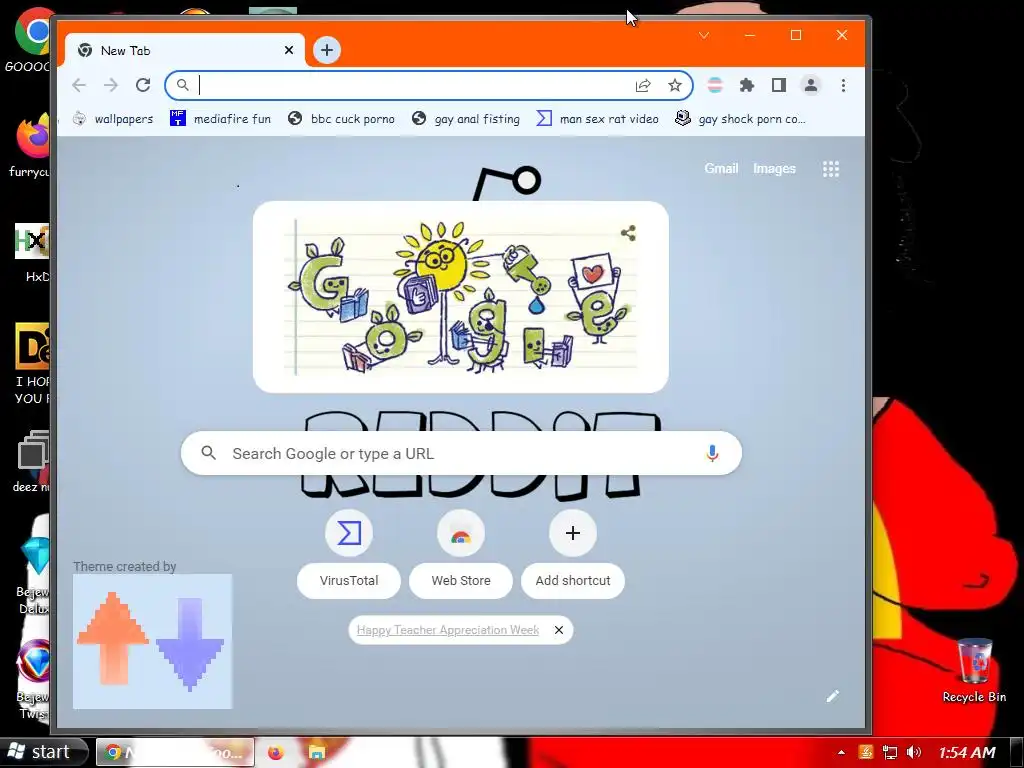Viewport: 1024px width, 768px height.
Task: Open the Web Store shortcut icon
Action: click(x=460, y=534)
